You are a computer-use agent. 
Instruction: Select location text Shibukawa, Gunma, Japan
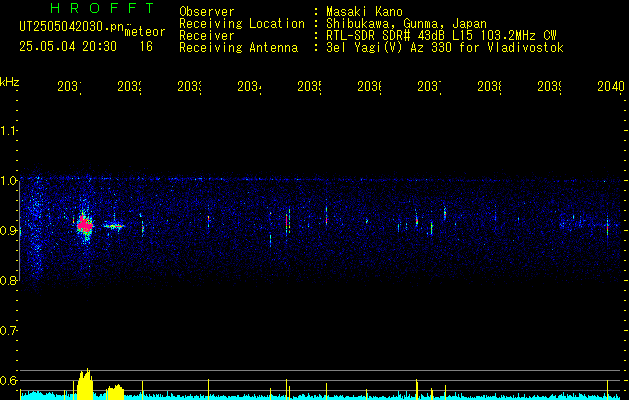coord(406,24)
